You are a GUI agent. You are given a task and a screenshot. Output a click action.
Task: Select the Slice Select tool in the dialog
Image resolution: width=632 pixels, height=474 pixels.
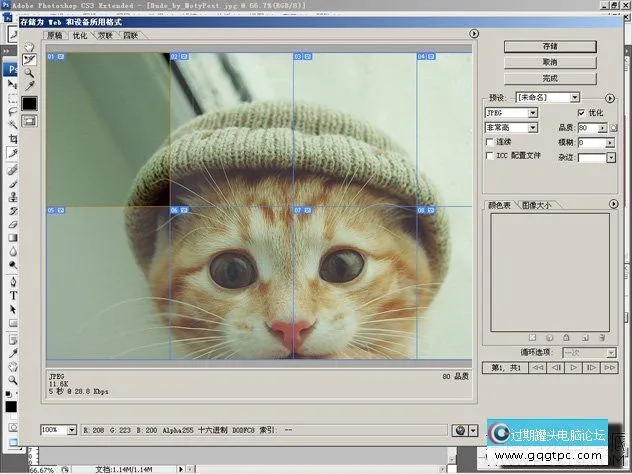click(29, 60)
